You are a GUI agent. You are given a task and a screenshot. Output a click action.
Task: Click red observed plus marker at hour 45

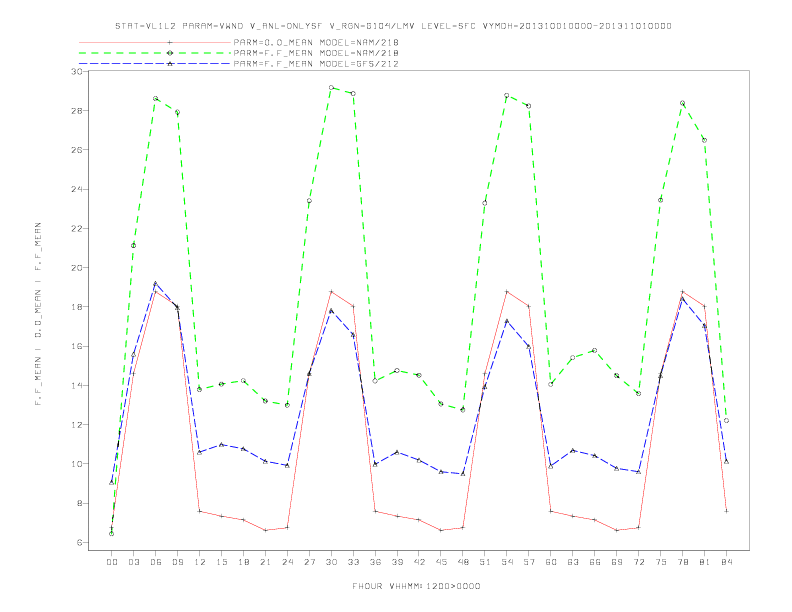tap(441, 530)
